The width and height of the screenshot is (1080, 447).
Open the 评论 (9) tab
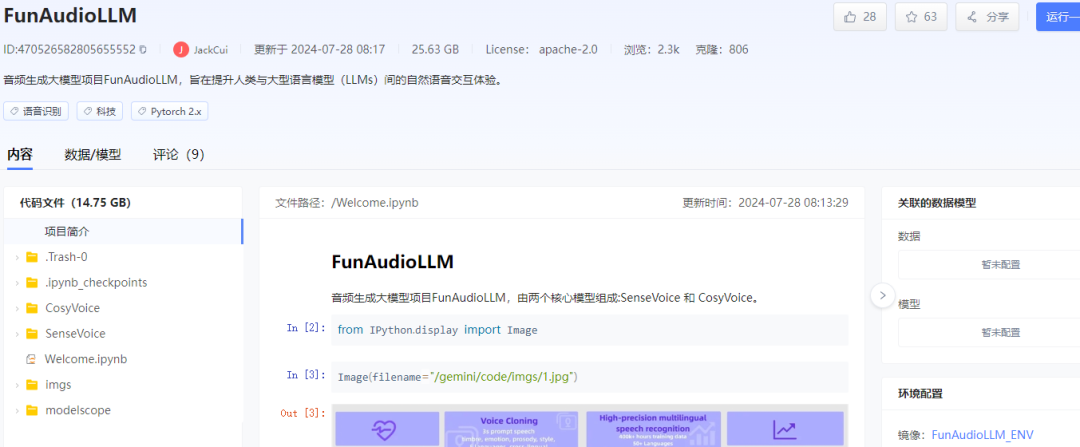[179, 155]
